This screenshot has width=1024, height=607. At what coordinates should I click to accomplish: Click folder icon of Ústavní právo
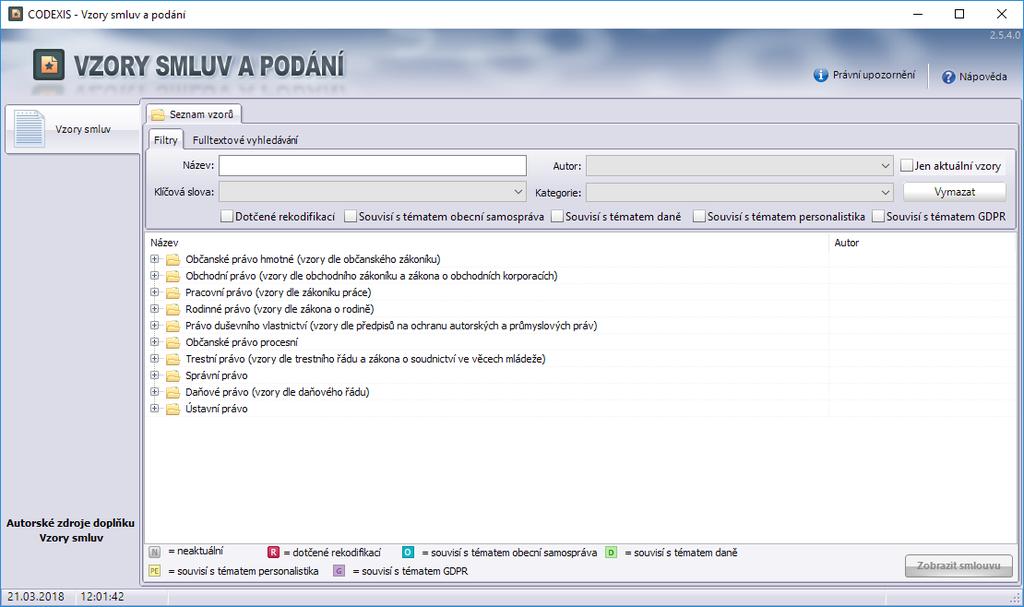click(172, 409)
